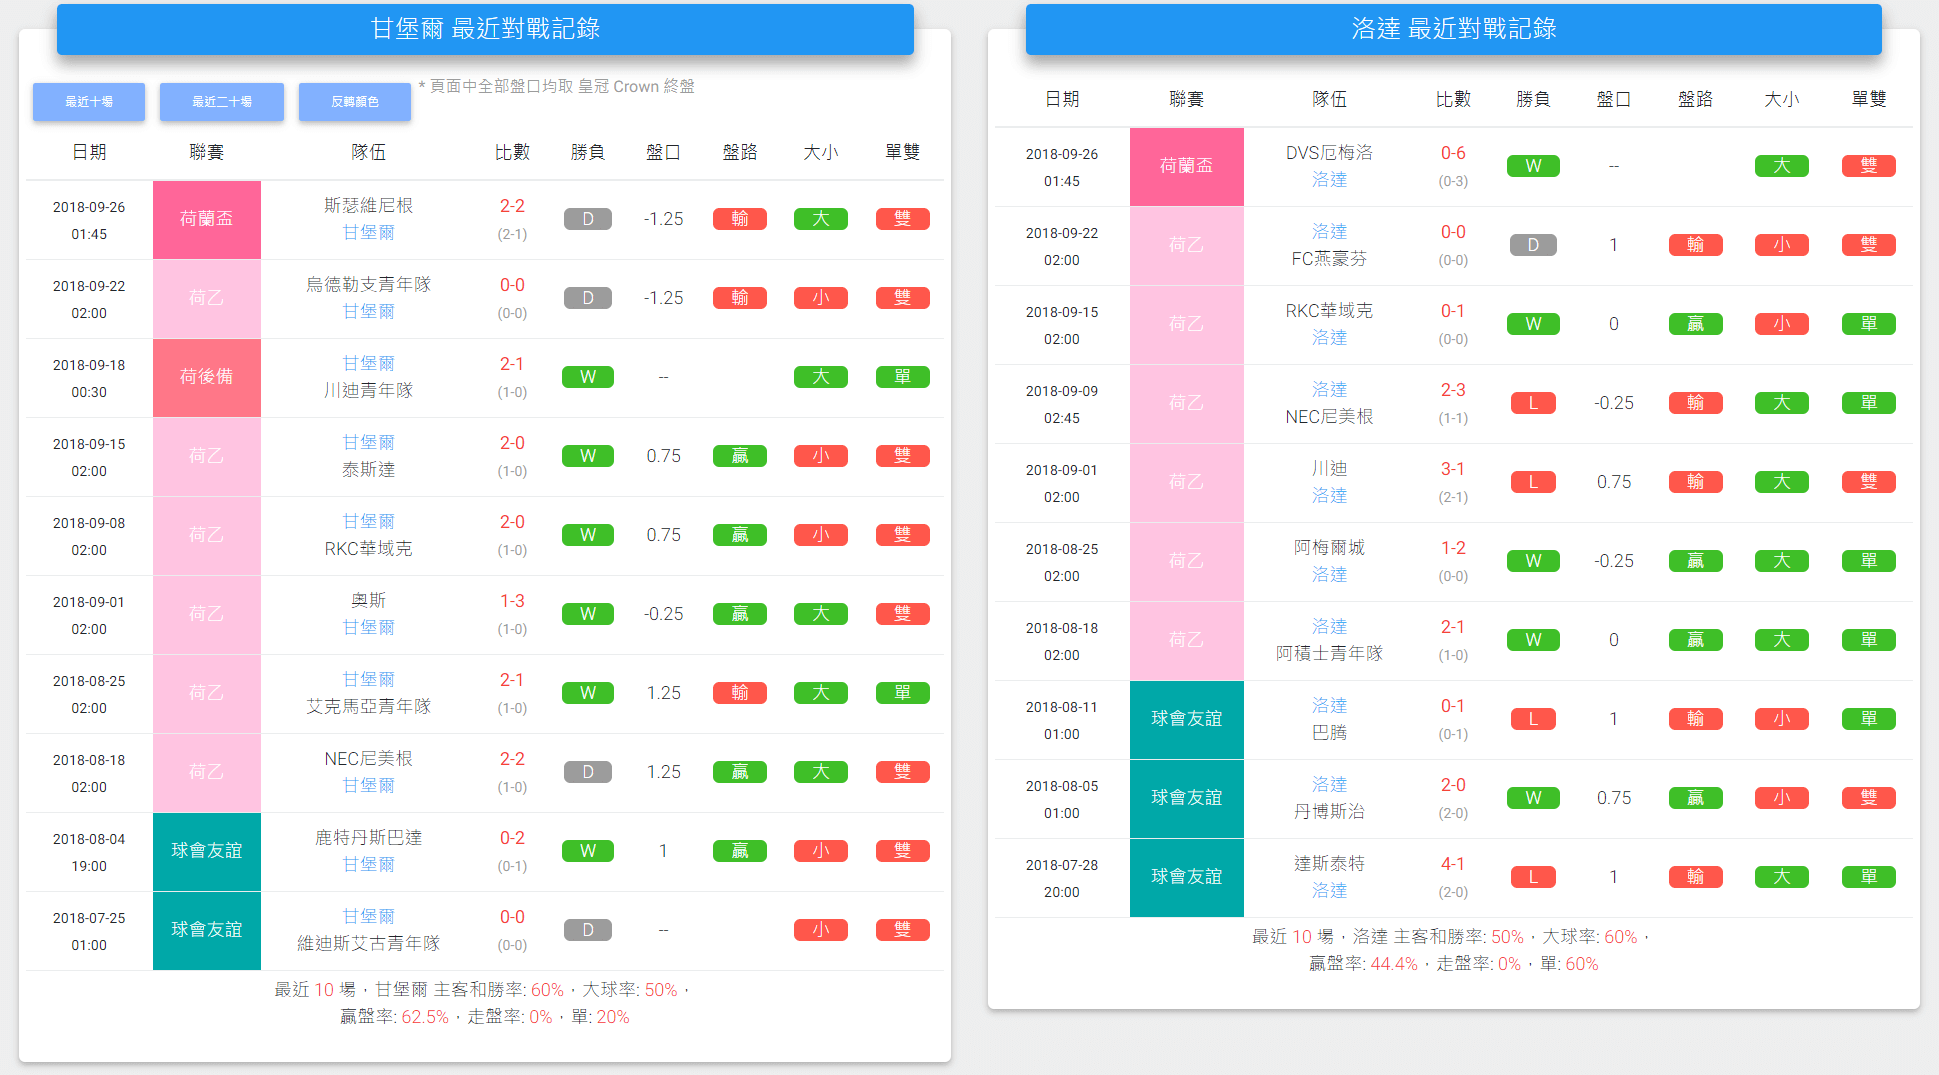Viewport: 1939px width, 1075px height.
Task: Open the 洛達 link in the DVS厄梅洛 match row
Action: click(x=1329, y=180)
